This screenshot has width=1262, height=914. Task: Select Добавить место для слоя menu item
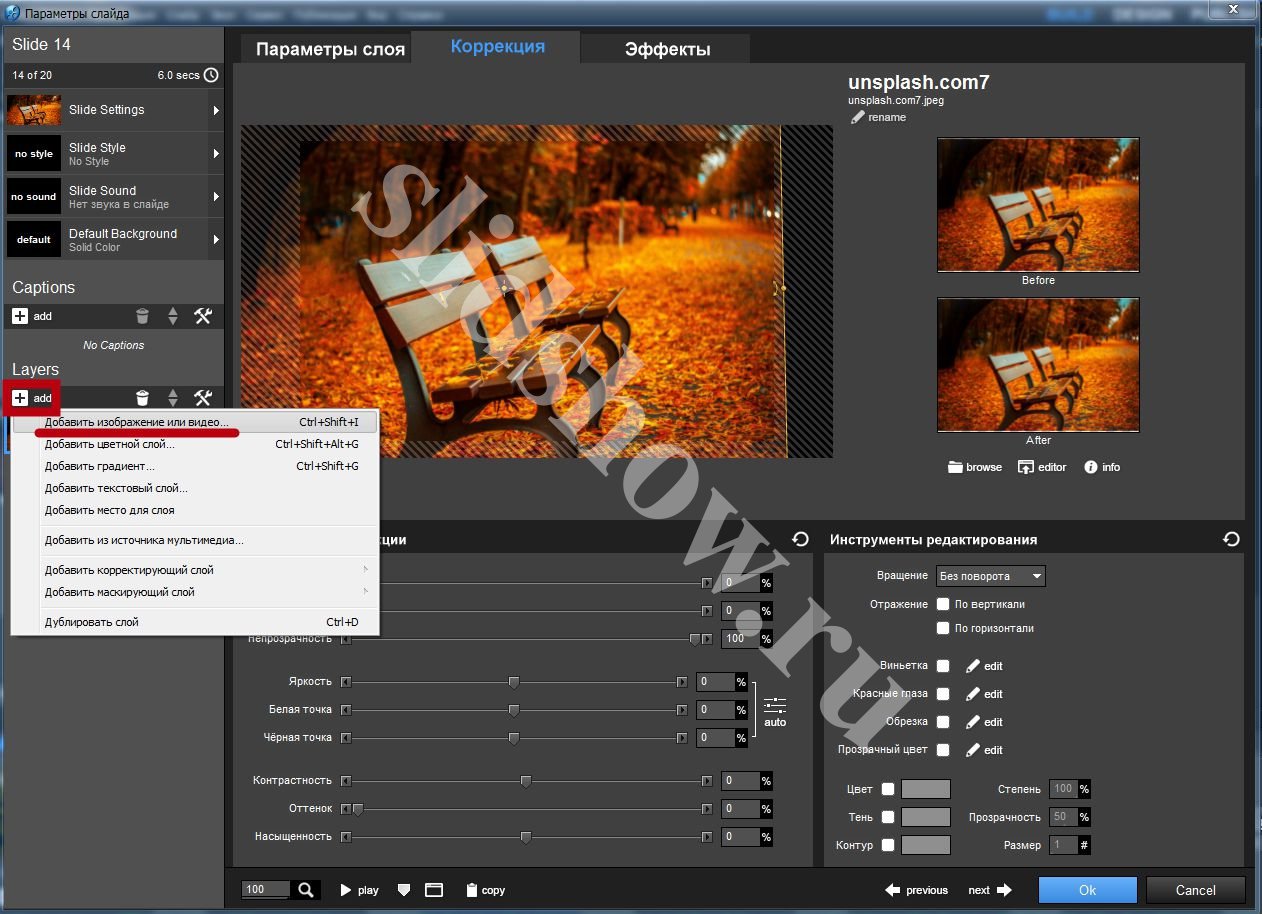(x=195, y=510)
